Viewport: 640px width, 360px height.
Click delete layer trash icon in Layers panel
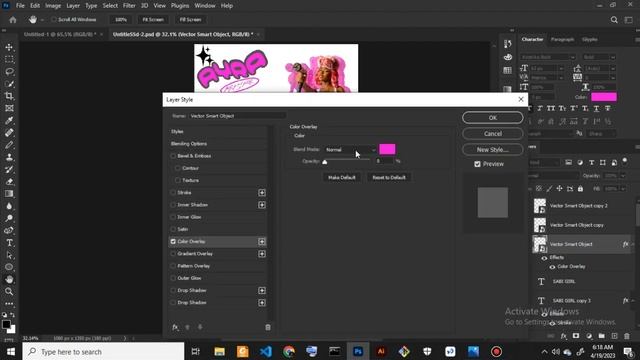(627, 336)
